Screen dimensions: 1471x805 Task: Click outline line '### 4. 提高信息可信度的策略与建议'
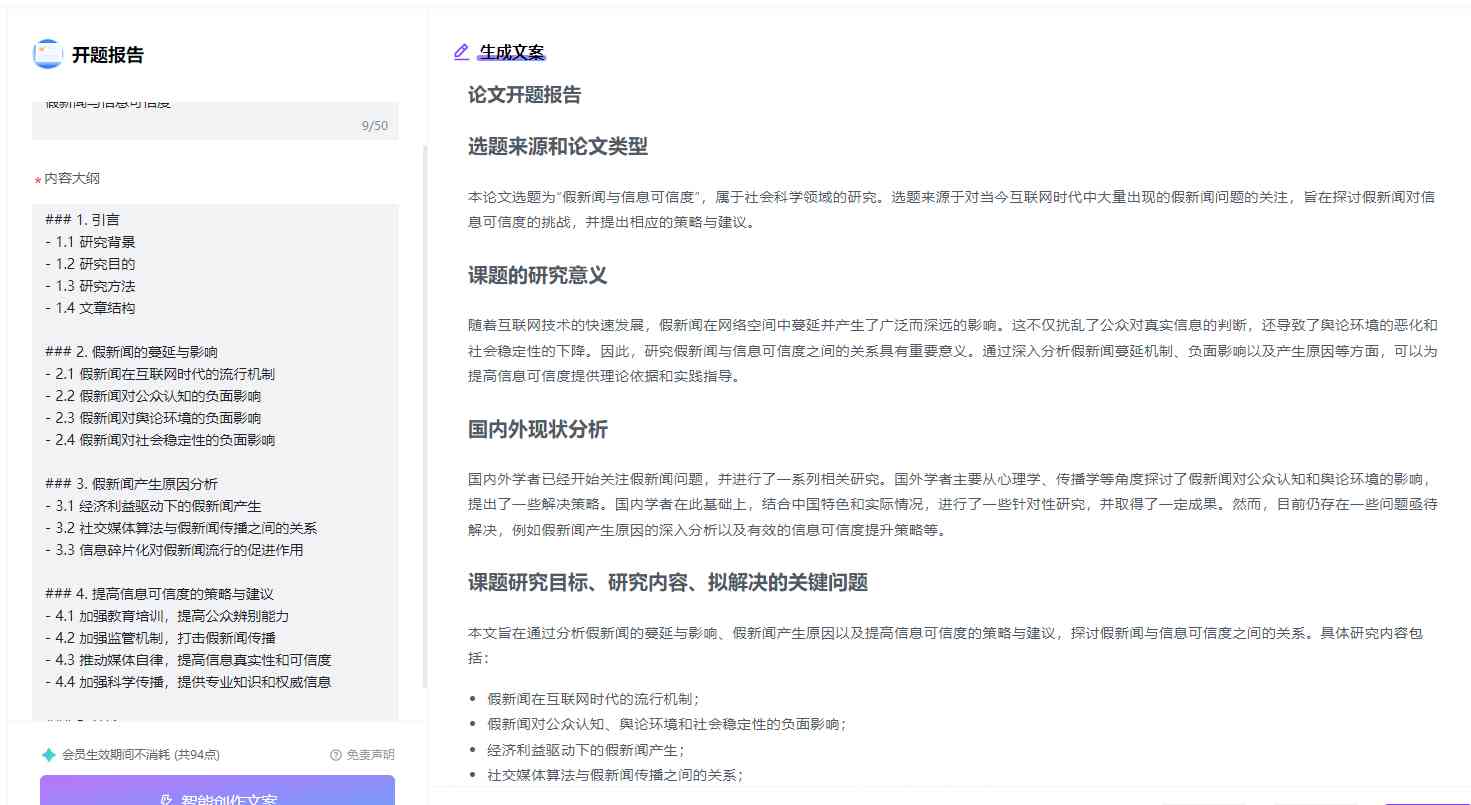click(x=159, y=594)
